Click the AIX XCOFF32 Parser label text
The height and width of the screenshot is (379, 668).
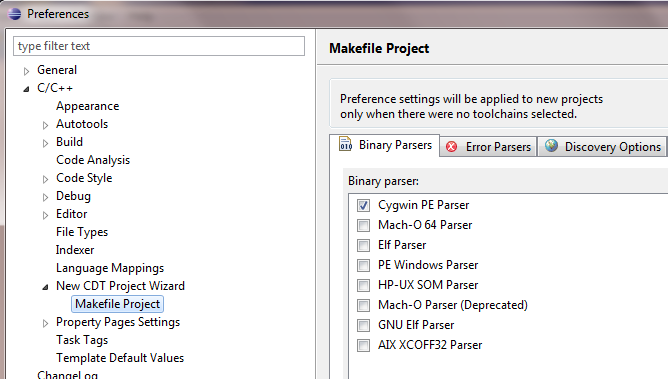tap(430, 345)
